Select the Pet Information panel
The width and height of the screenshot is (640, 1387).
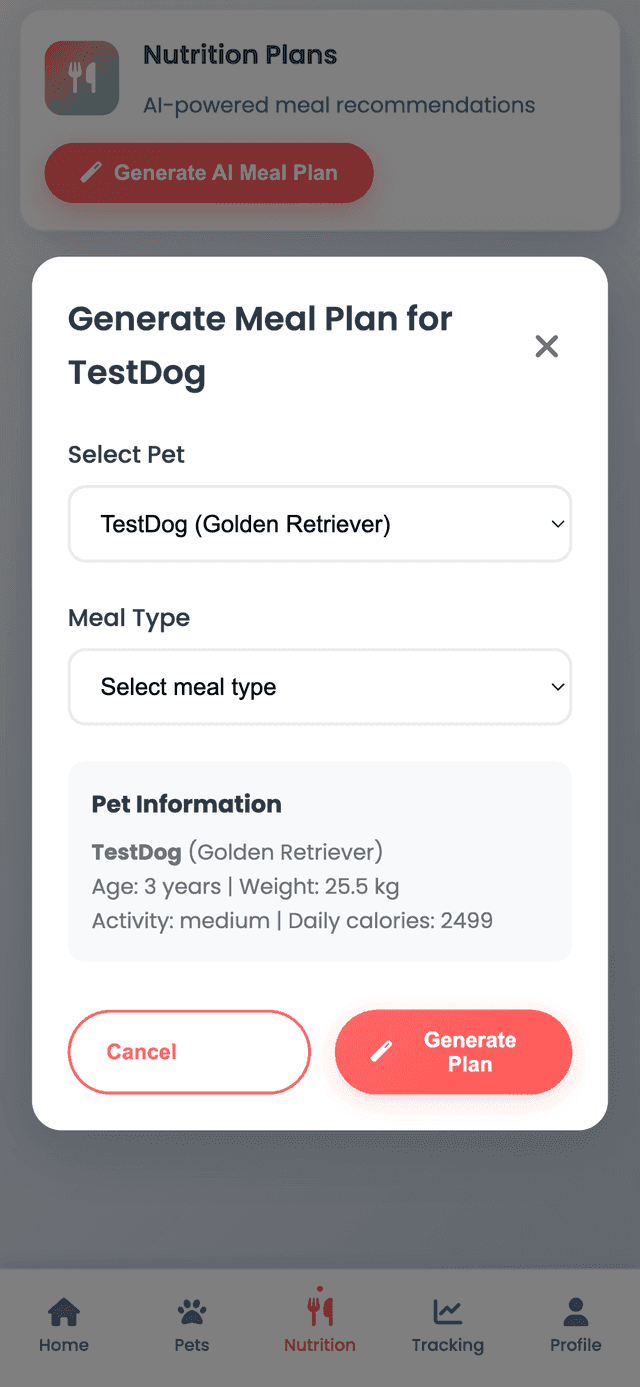click(319, 861)
